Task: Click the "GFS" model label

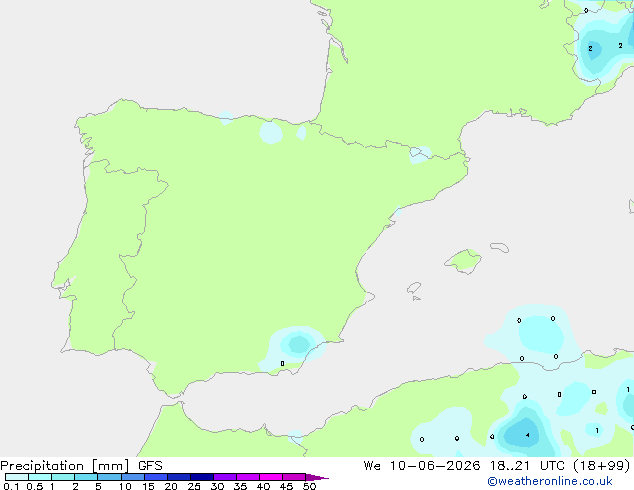Action: pyautogui.click(x=150, y=466)
